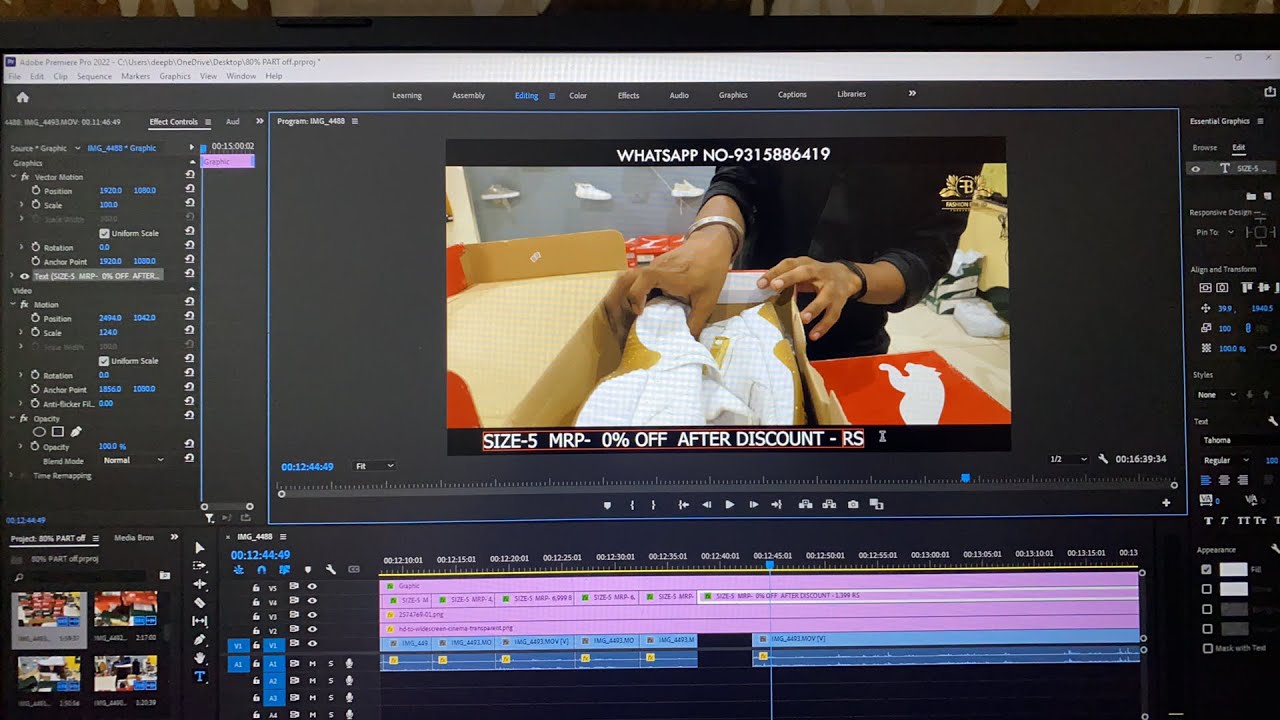Select the Ripple Edit tool
1280x720 pixels.
coord(199,584)
